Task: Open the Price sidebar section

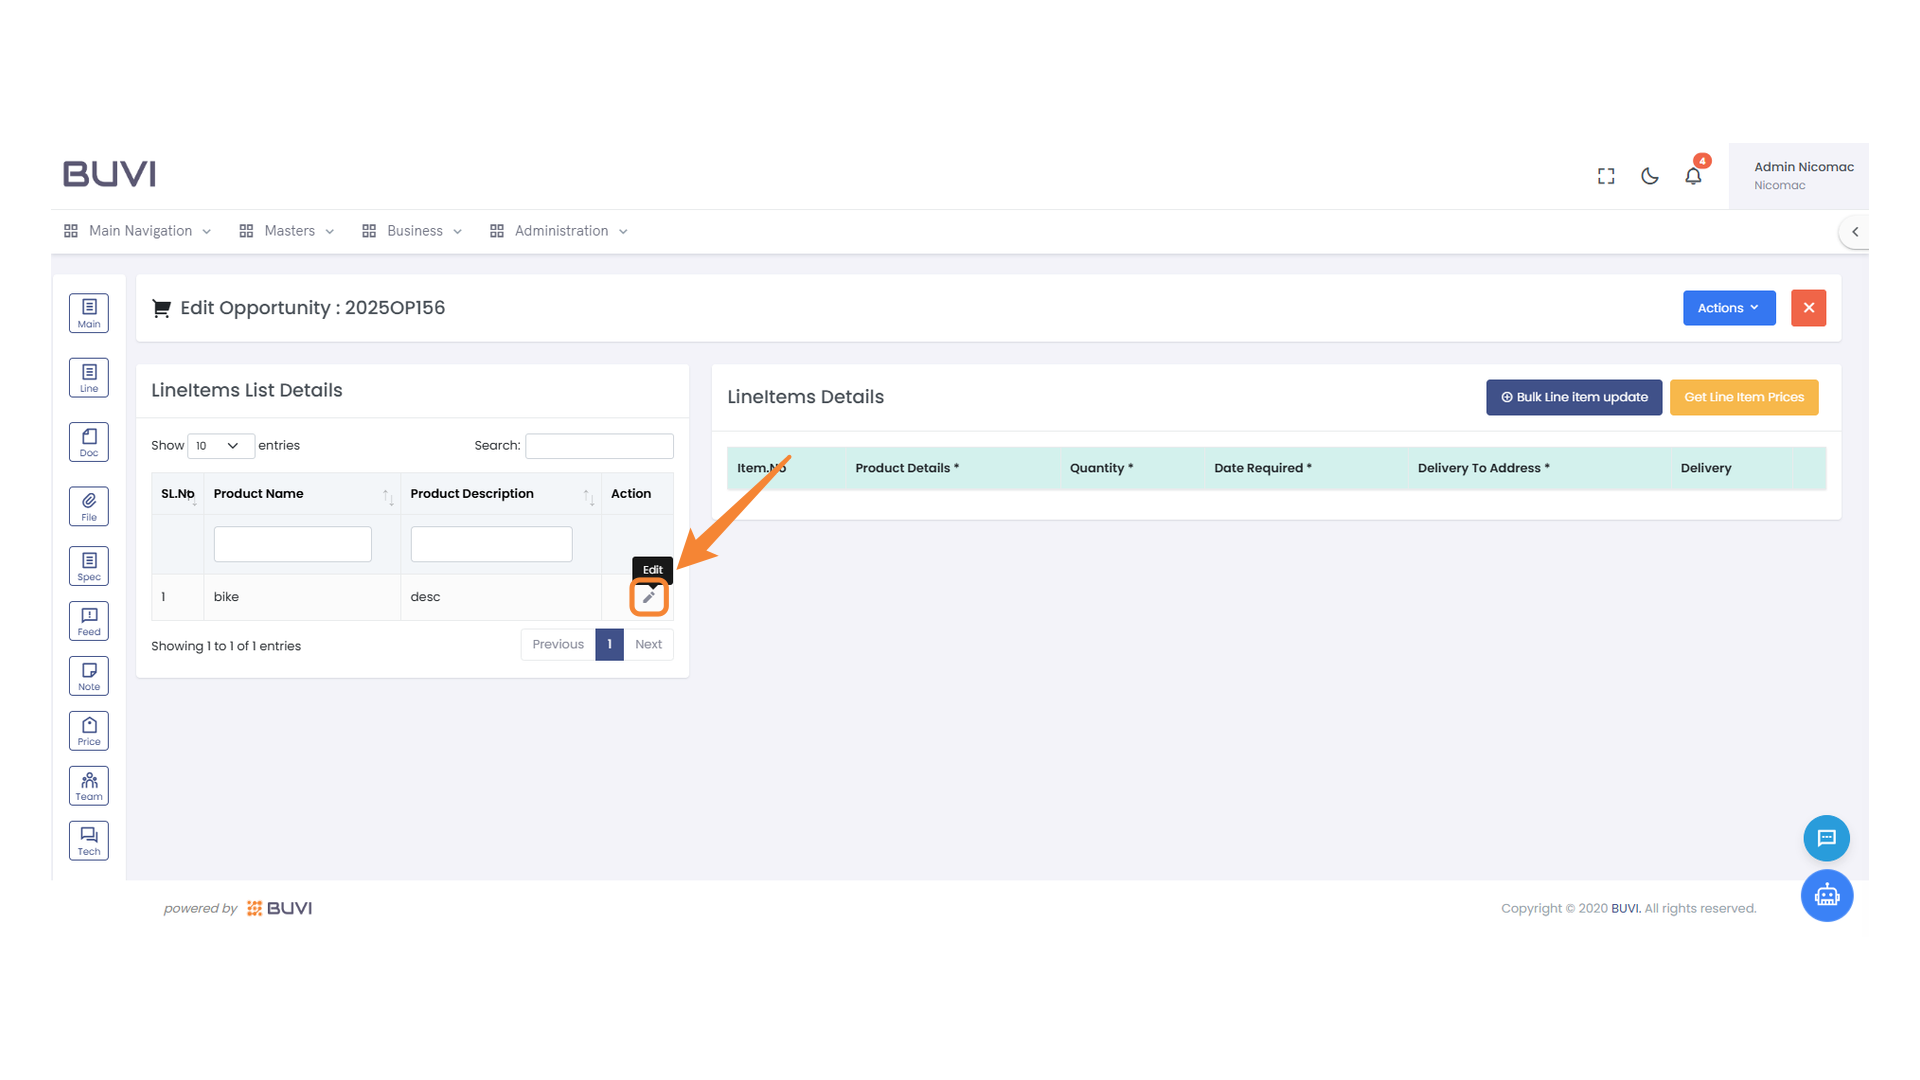Action: [89, 731]
